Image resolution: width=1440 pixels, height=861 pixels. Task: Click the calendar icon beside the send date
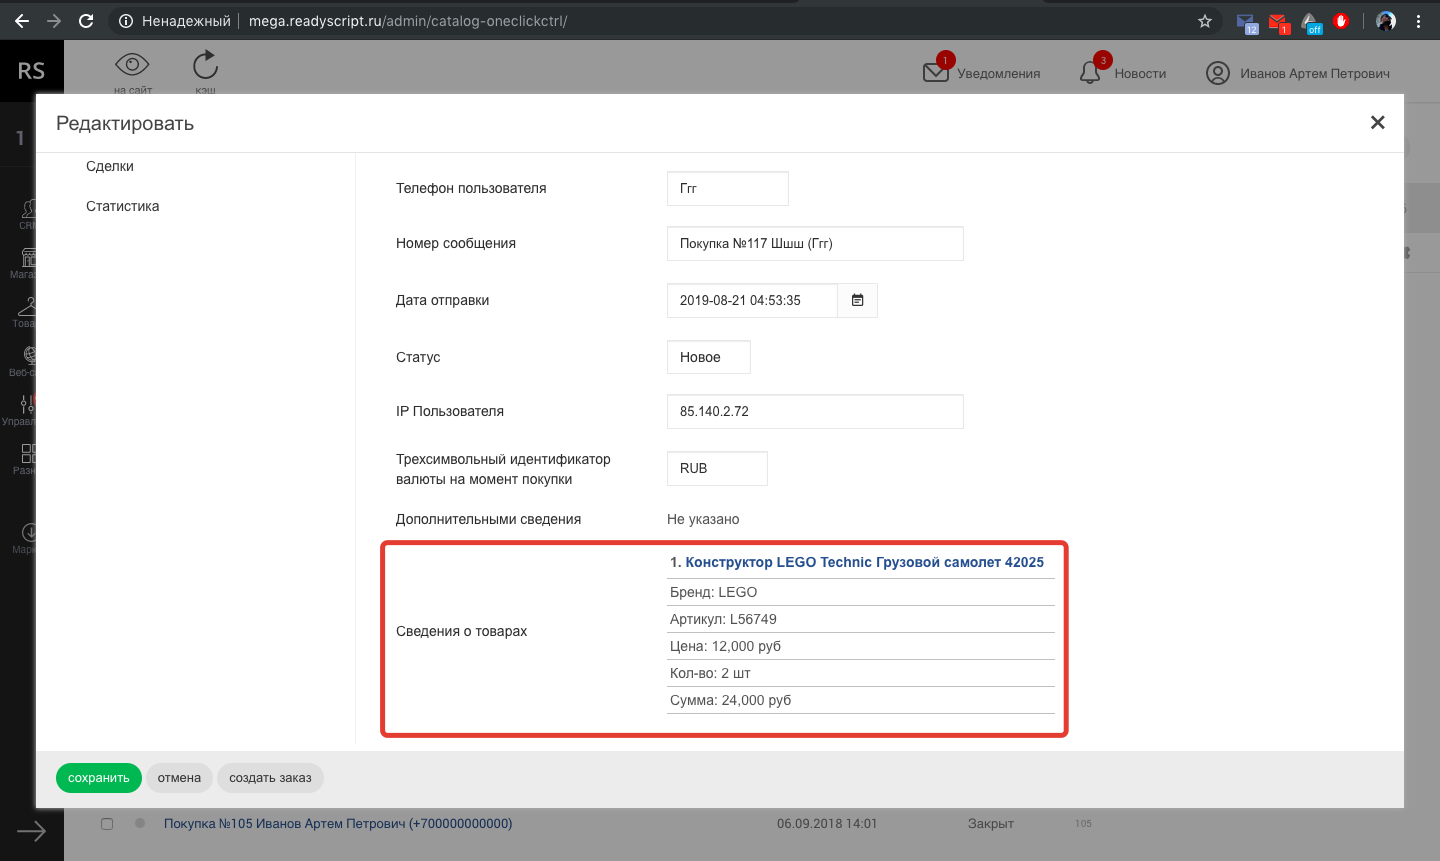tap(857, 300)
